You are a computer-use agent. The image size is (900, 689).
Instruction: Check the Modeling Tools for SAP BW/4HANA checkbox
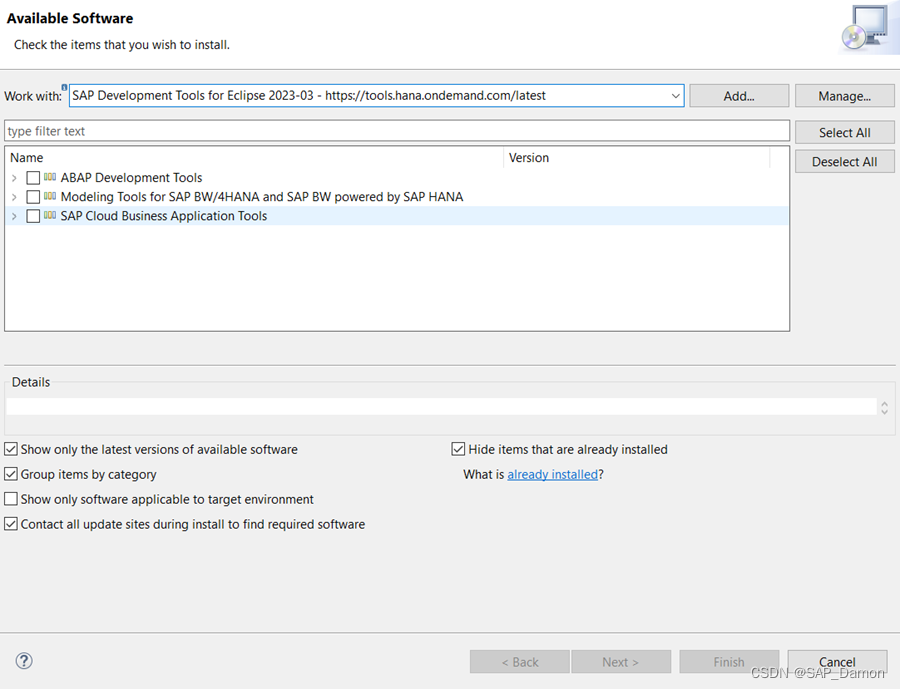(33, 197)
